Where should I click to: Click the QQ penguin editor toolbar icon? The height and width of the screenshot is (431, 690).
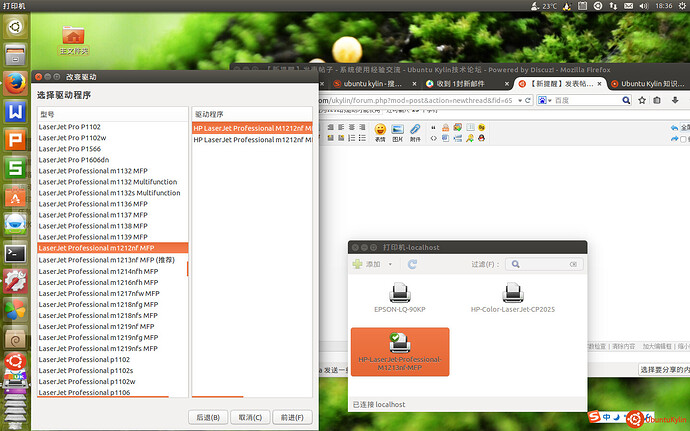(481, 138)
